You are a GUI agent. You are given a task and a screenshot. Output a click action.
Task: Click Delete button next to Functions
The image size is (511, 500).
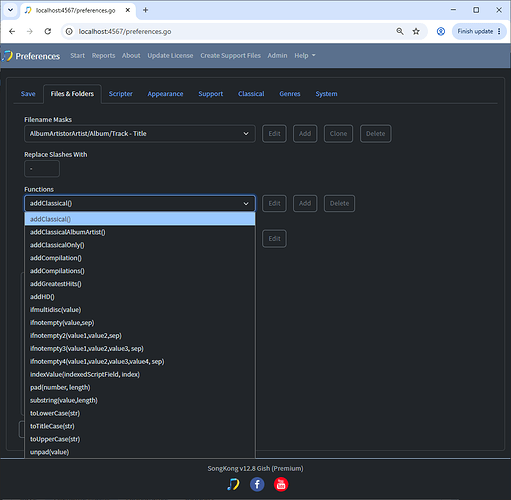pos(339,203)
